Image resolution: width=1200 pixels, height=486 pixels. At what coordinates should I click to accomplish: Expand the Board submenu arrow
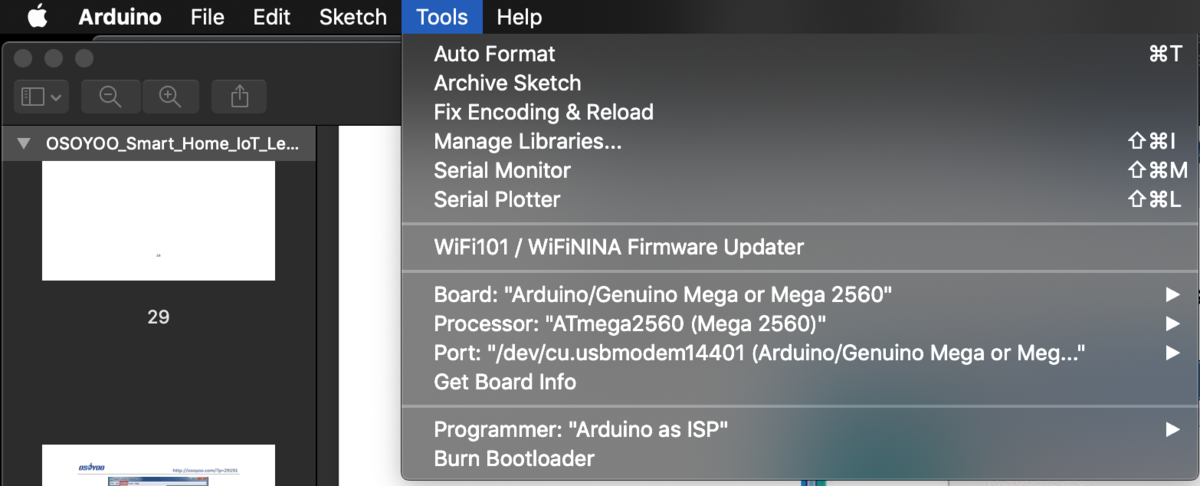[1172, 295]
